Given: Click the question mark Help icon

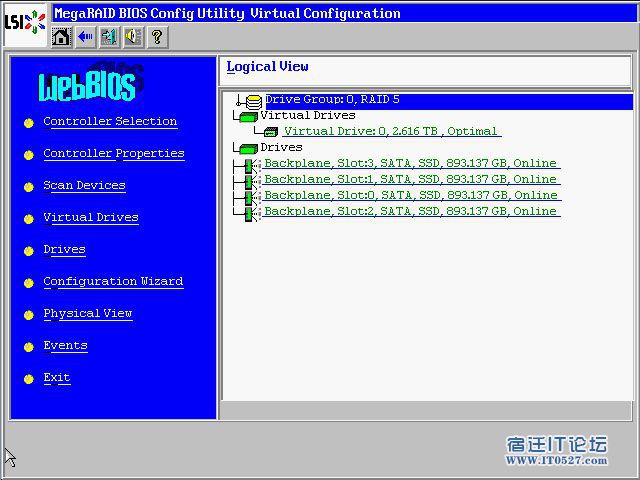Looking at the screenshot, I should pyautogui.click(x=158, y=37).
